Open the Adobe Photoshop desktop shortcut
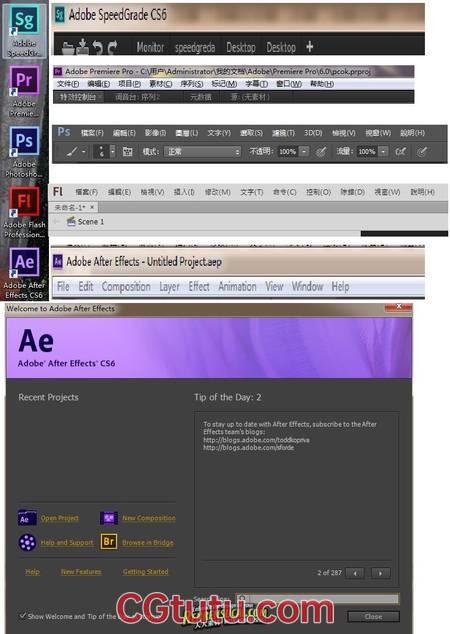Viewport: 450px width, 634px height. [24, 152]
